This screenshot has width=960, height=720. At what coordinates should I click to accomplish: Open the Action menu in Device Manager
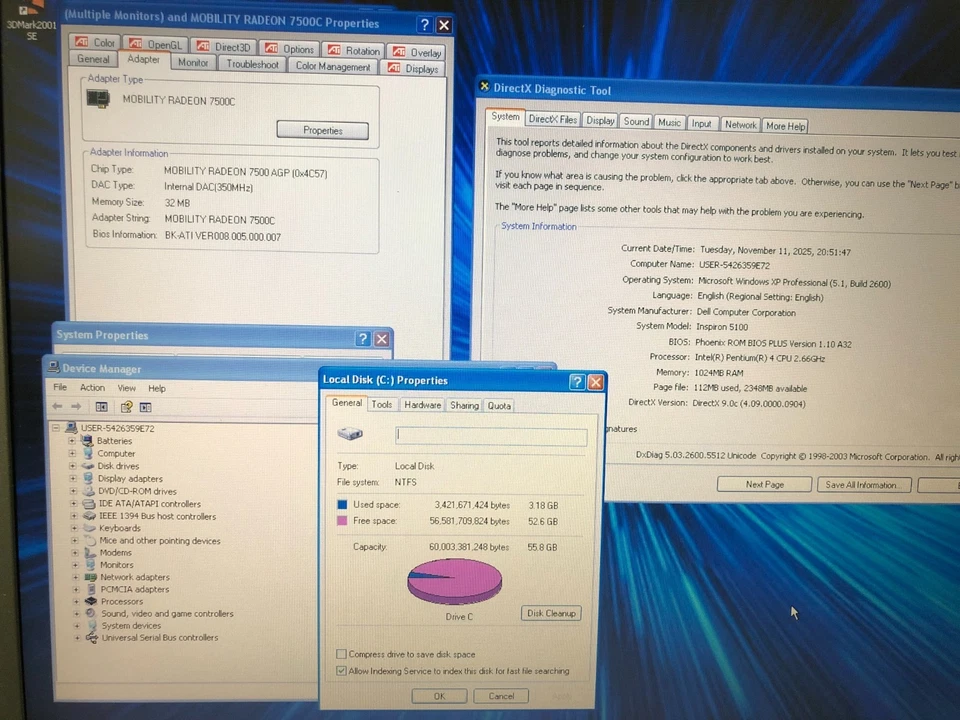tap(92, 387)
